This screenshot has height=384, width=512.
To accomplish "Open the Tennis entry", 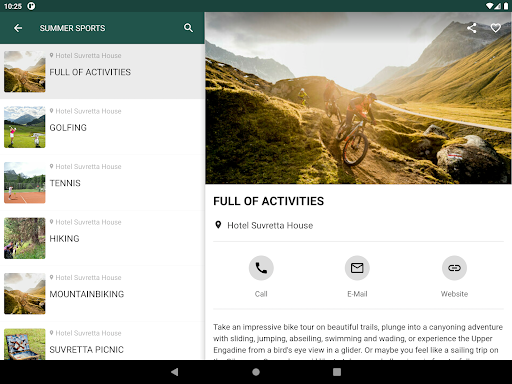I will coord(102,183).
